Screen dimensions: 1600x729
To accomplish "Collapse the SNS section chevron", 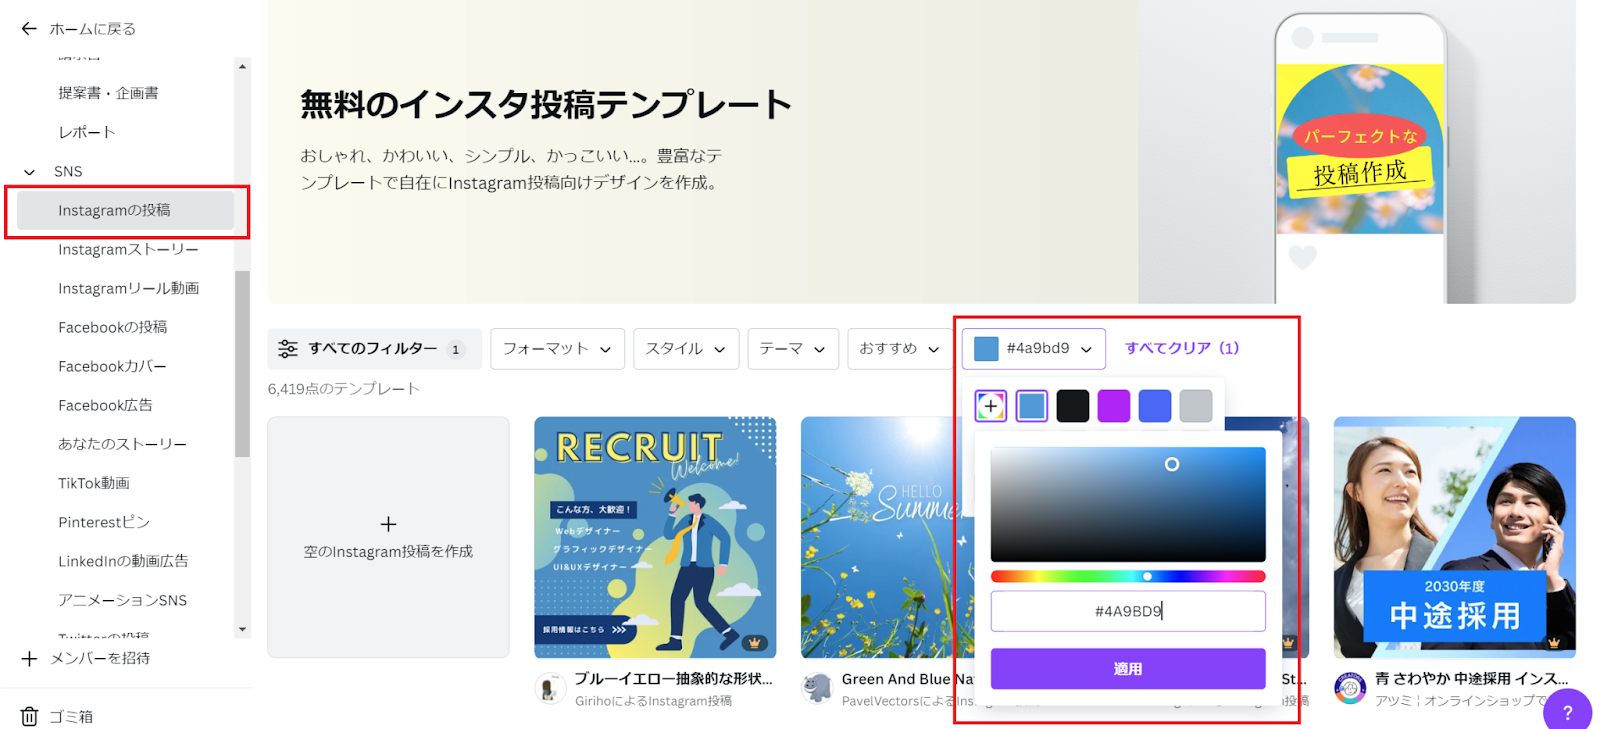I will point(30,172).
